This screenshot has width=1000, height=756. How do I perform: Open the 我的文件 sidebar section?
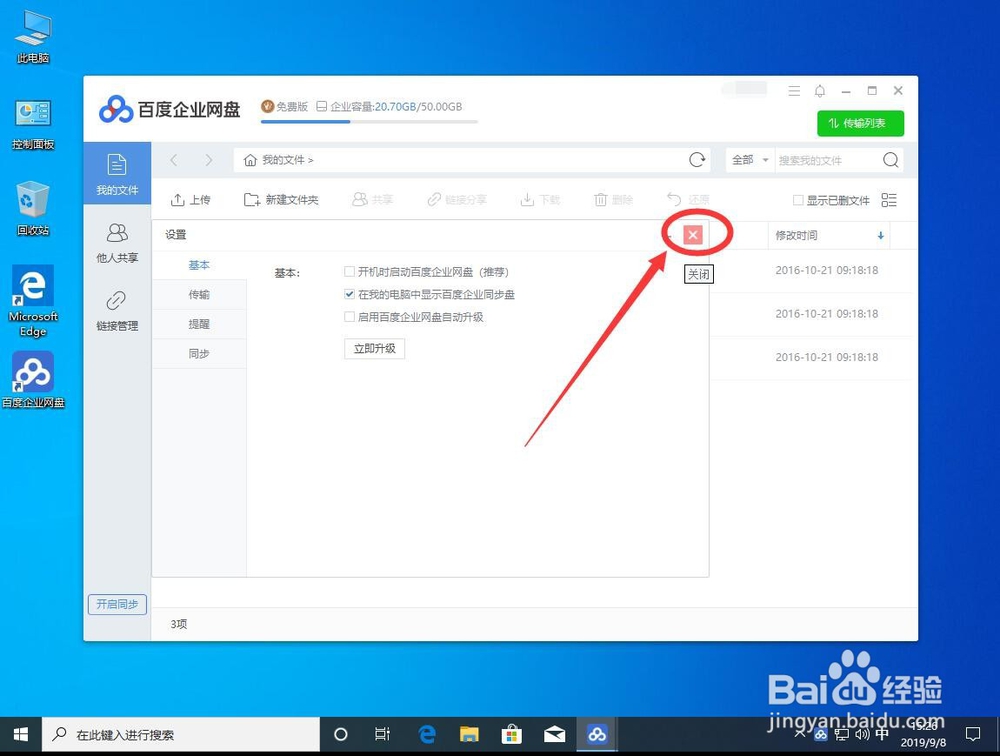(117, 174)
